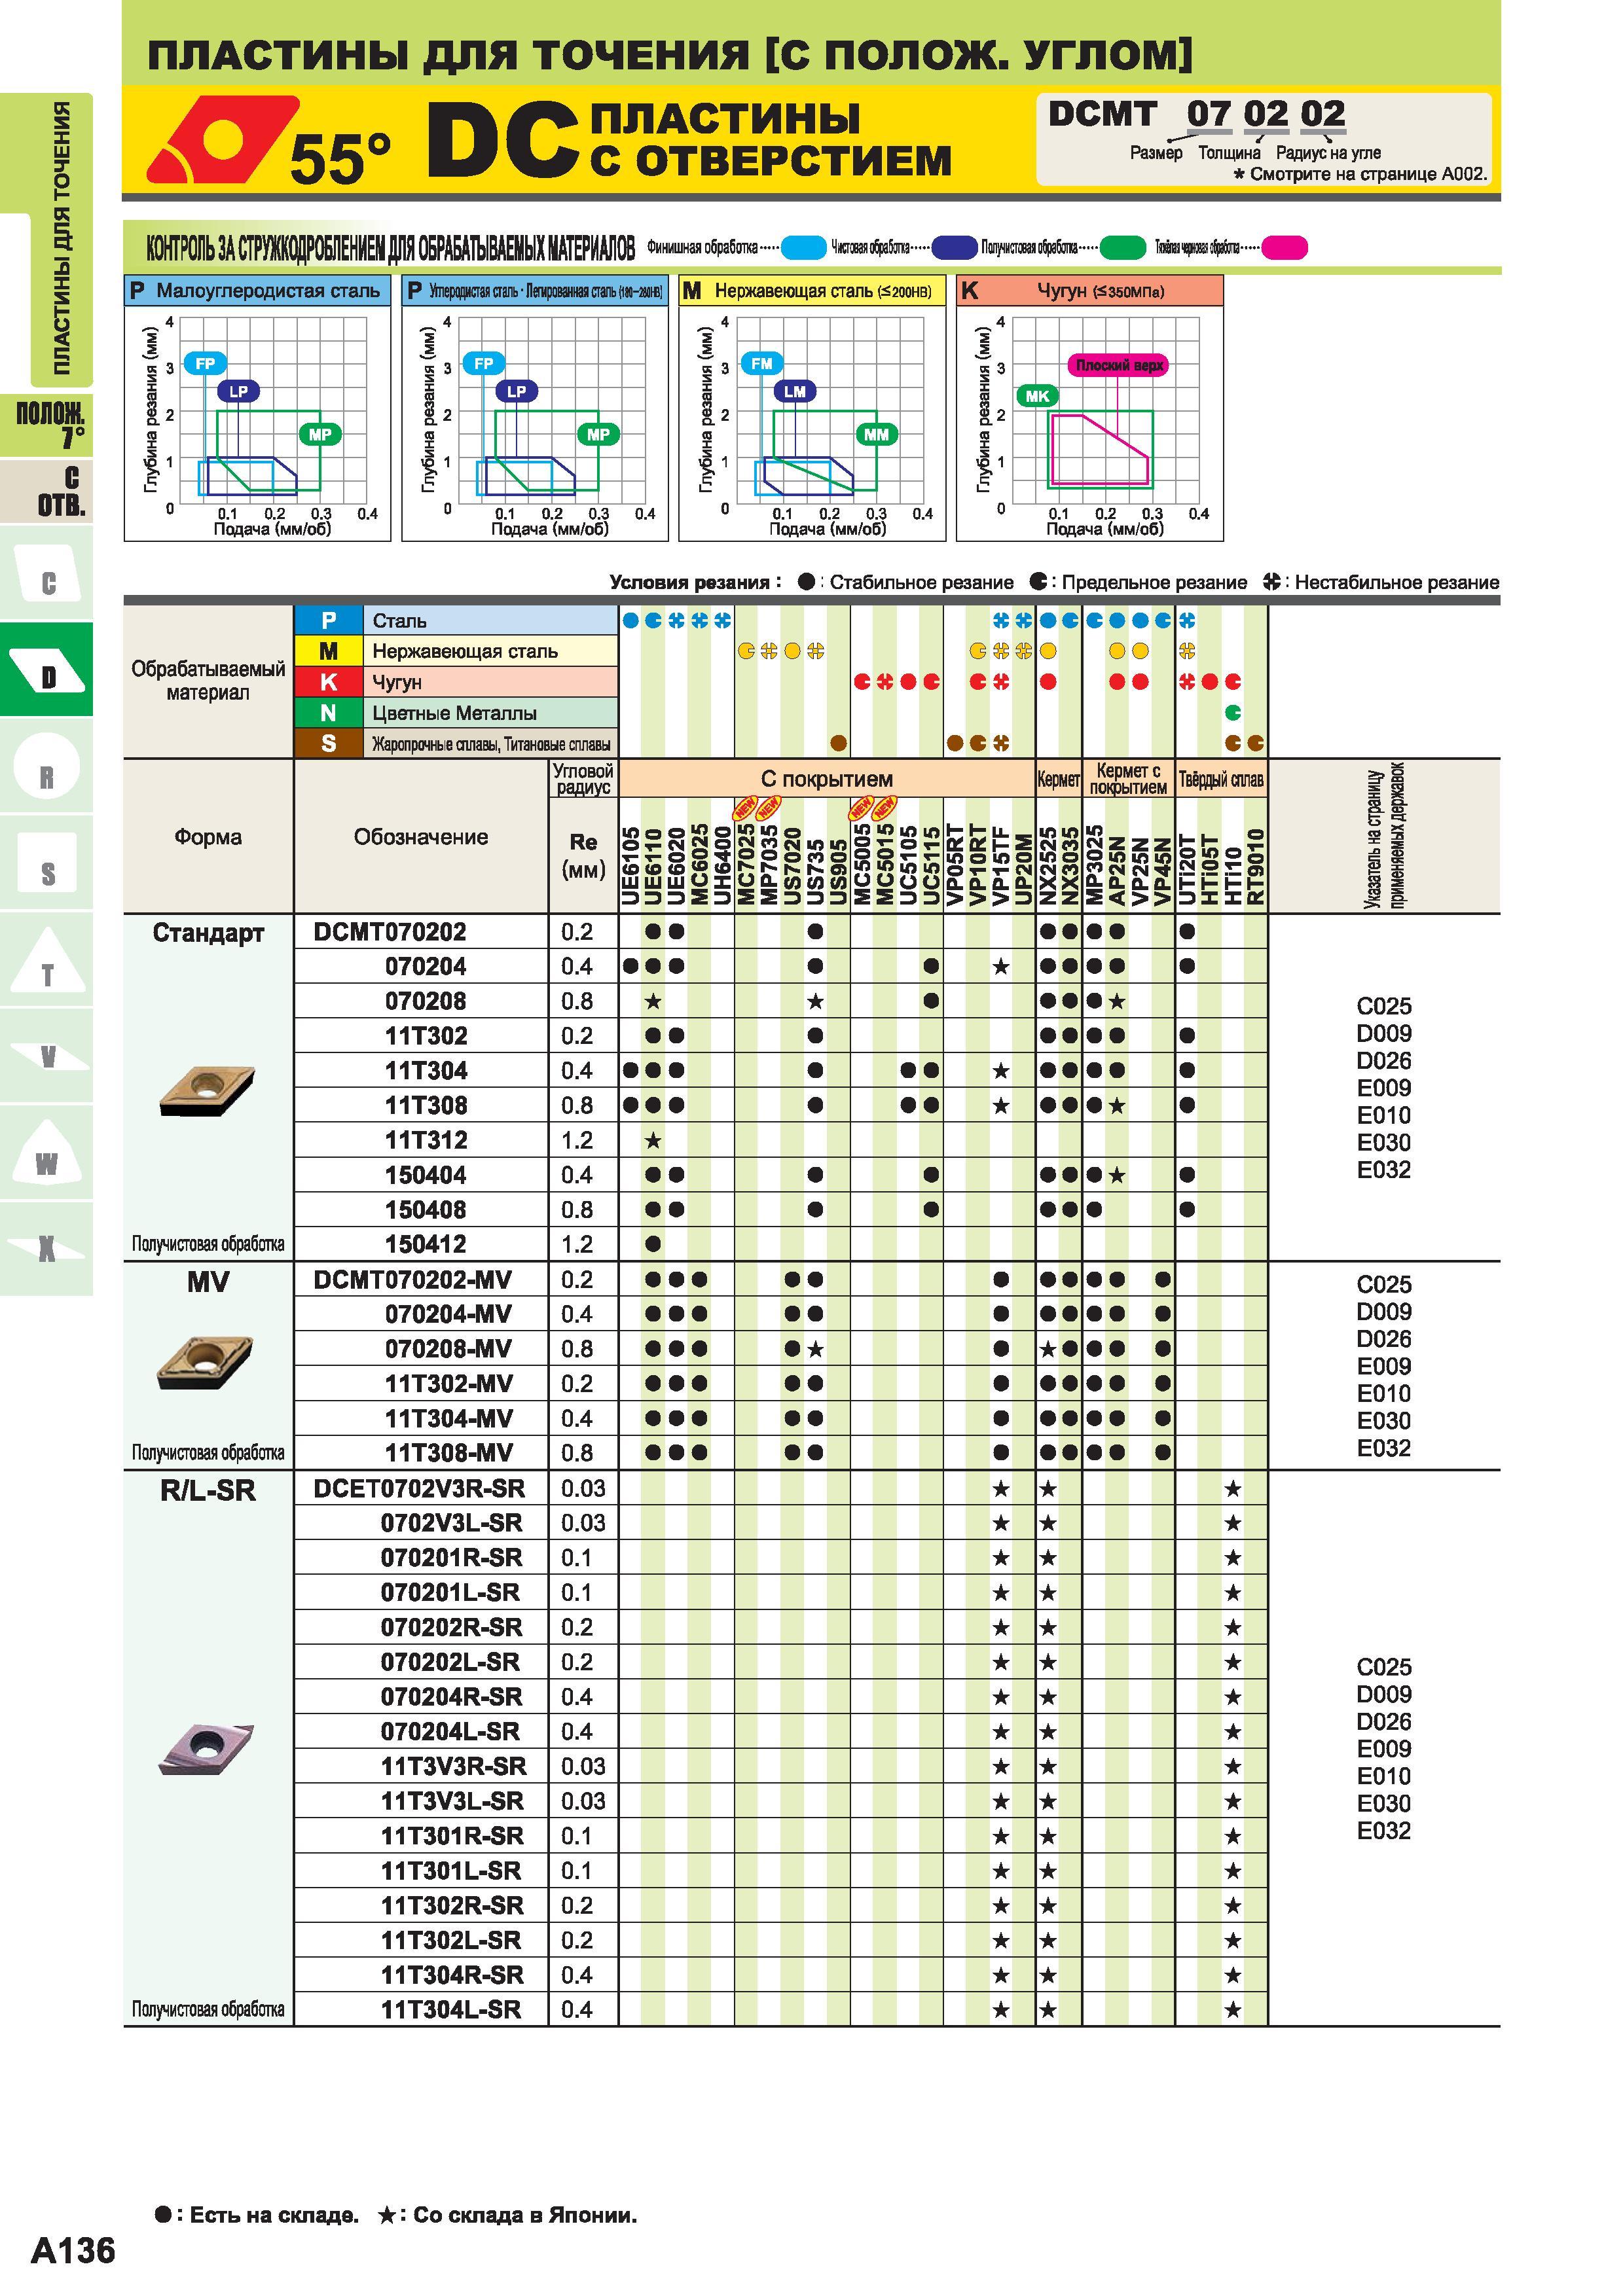
Task: Click the magenta heavy roughing swatch
Action: pos(1284,247)
